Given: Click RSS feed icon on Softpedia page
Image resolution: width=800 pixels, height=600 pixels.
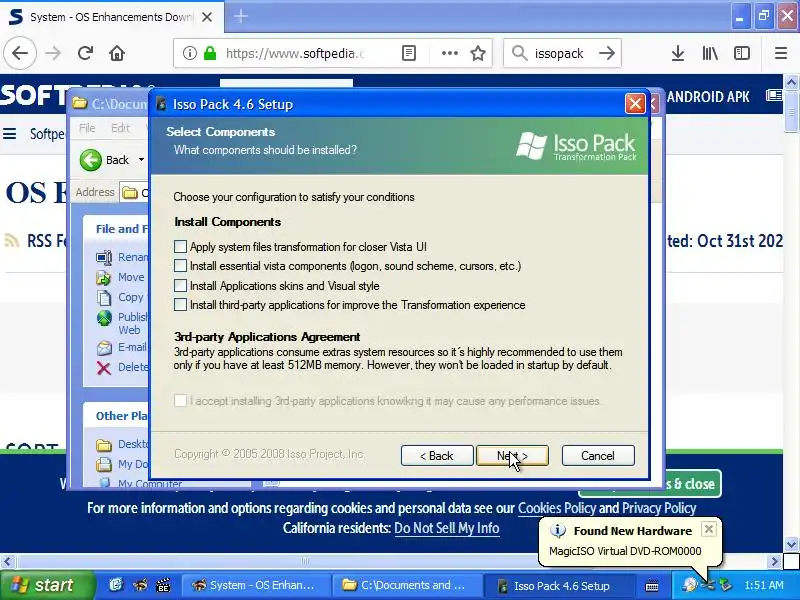Looking at the screenshot, I should click(12, 240).
